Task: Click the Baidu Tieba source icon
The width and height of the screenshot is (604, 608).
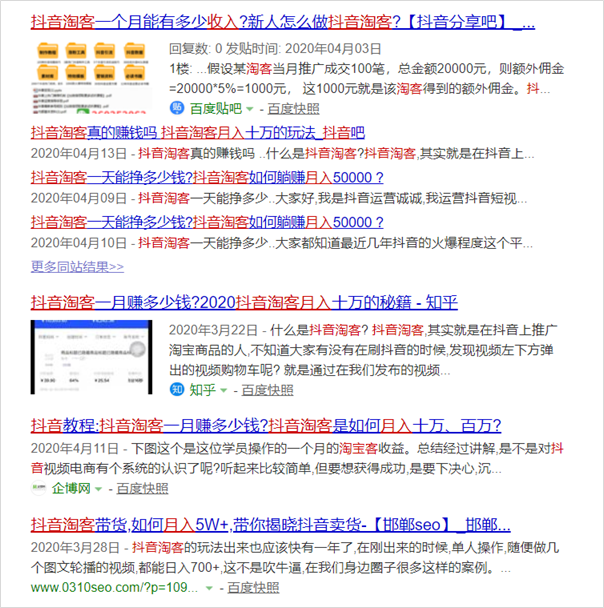Action: pos(177,108)
